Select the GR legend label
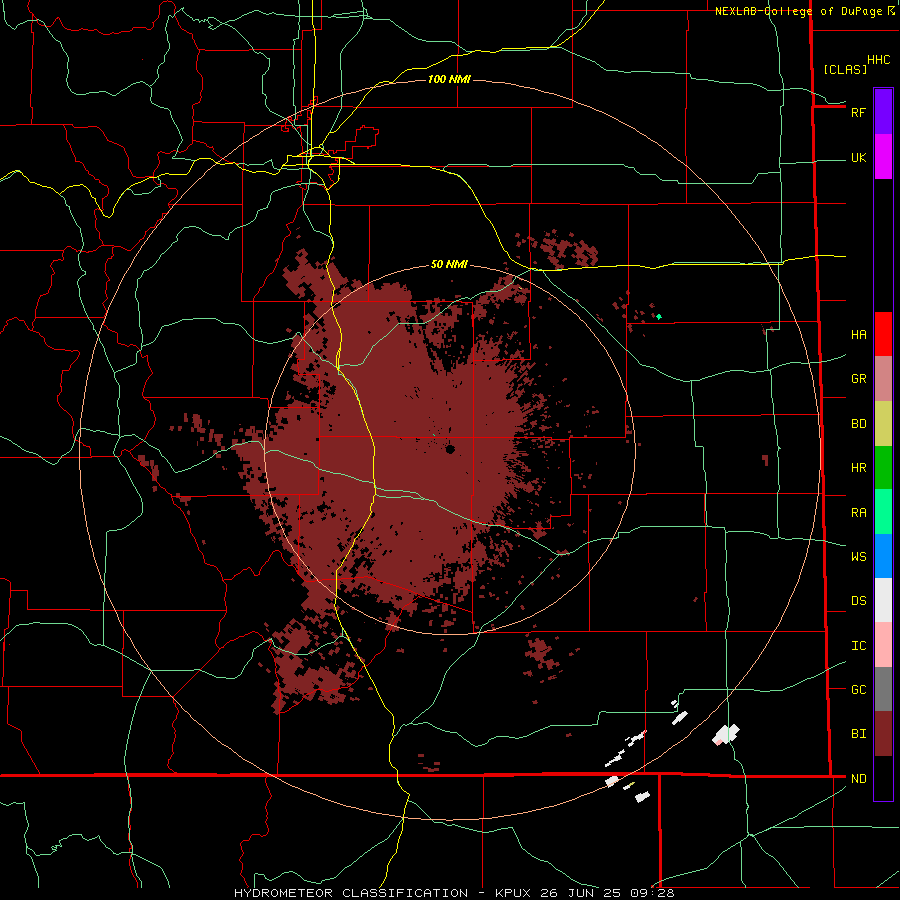 858,379
